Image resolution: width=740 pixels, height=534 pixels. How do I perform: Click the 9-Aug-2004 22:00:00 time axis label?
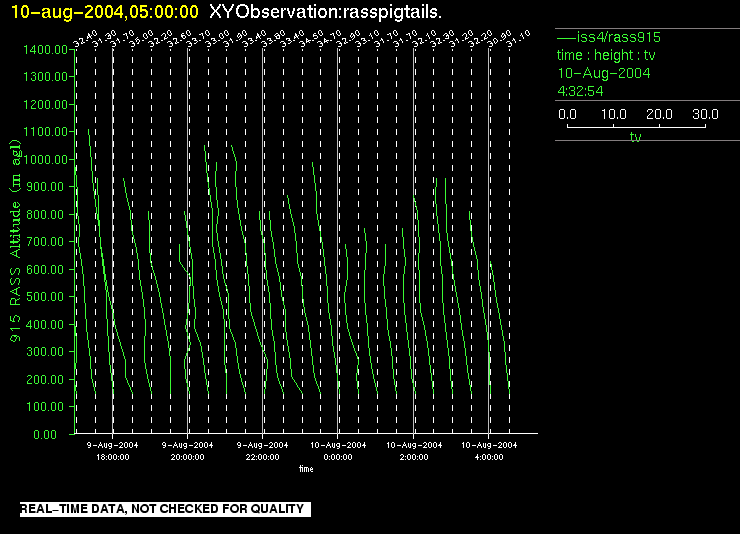tap(263, 450)
